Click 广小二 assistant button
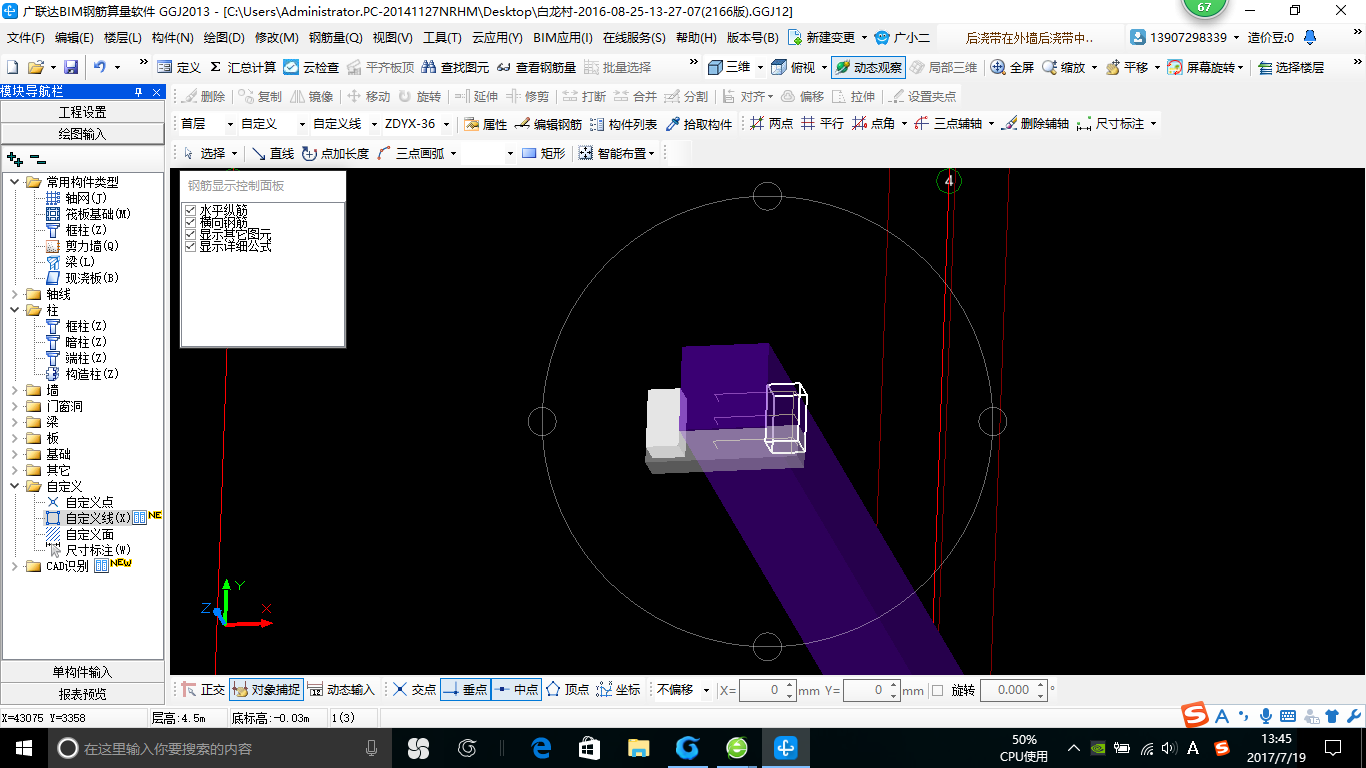The height and width of the screenshot is (768, 1366). click(x=902, y=38)
